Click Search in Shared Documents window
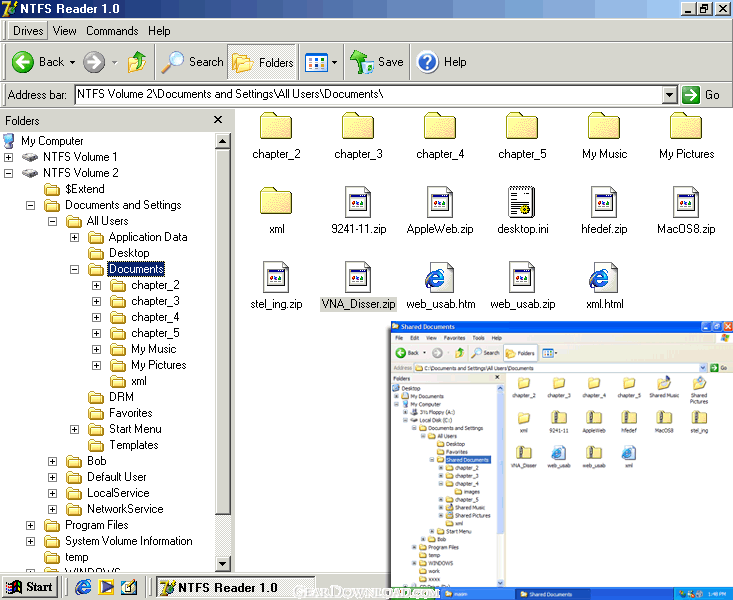This screenshot has width=733, height=600. tap(486, 353)
